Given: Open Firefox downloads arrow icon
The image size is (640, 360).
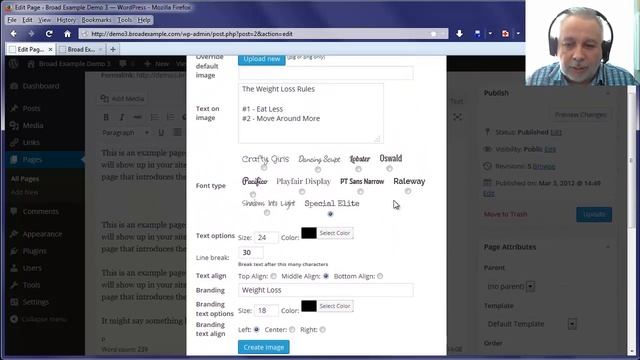Looking at the screenshot, I should 459,34.
